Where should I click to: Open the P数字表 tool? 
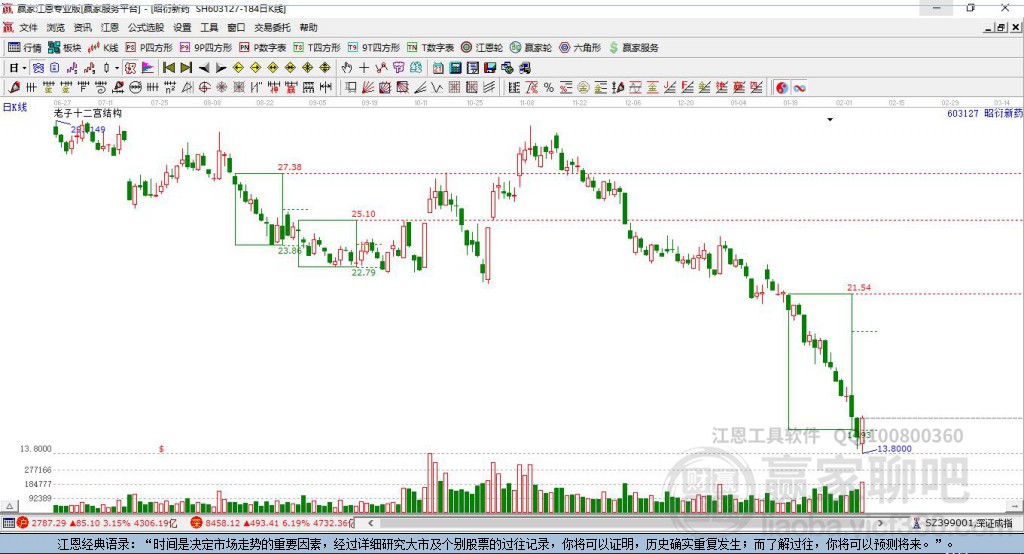(x=263, y=48)
